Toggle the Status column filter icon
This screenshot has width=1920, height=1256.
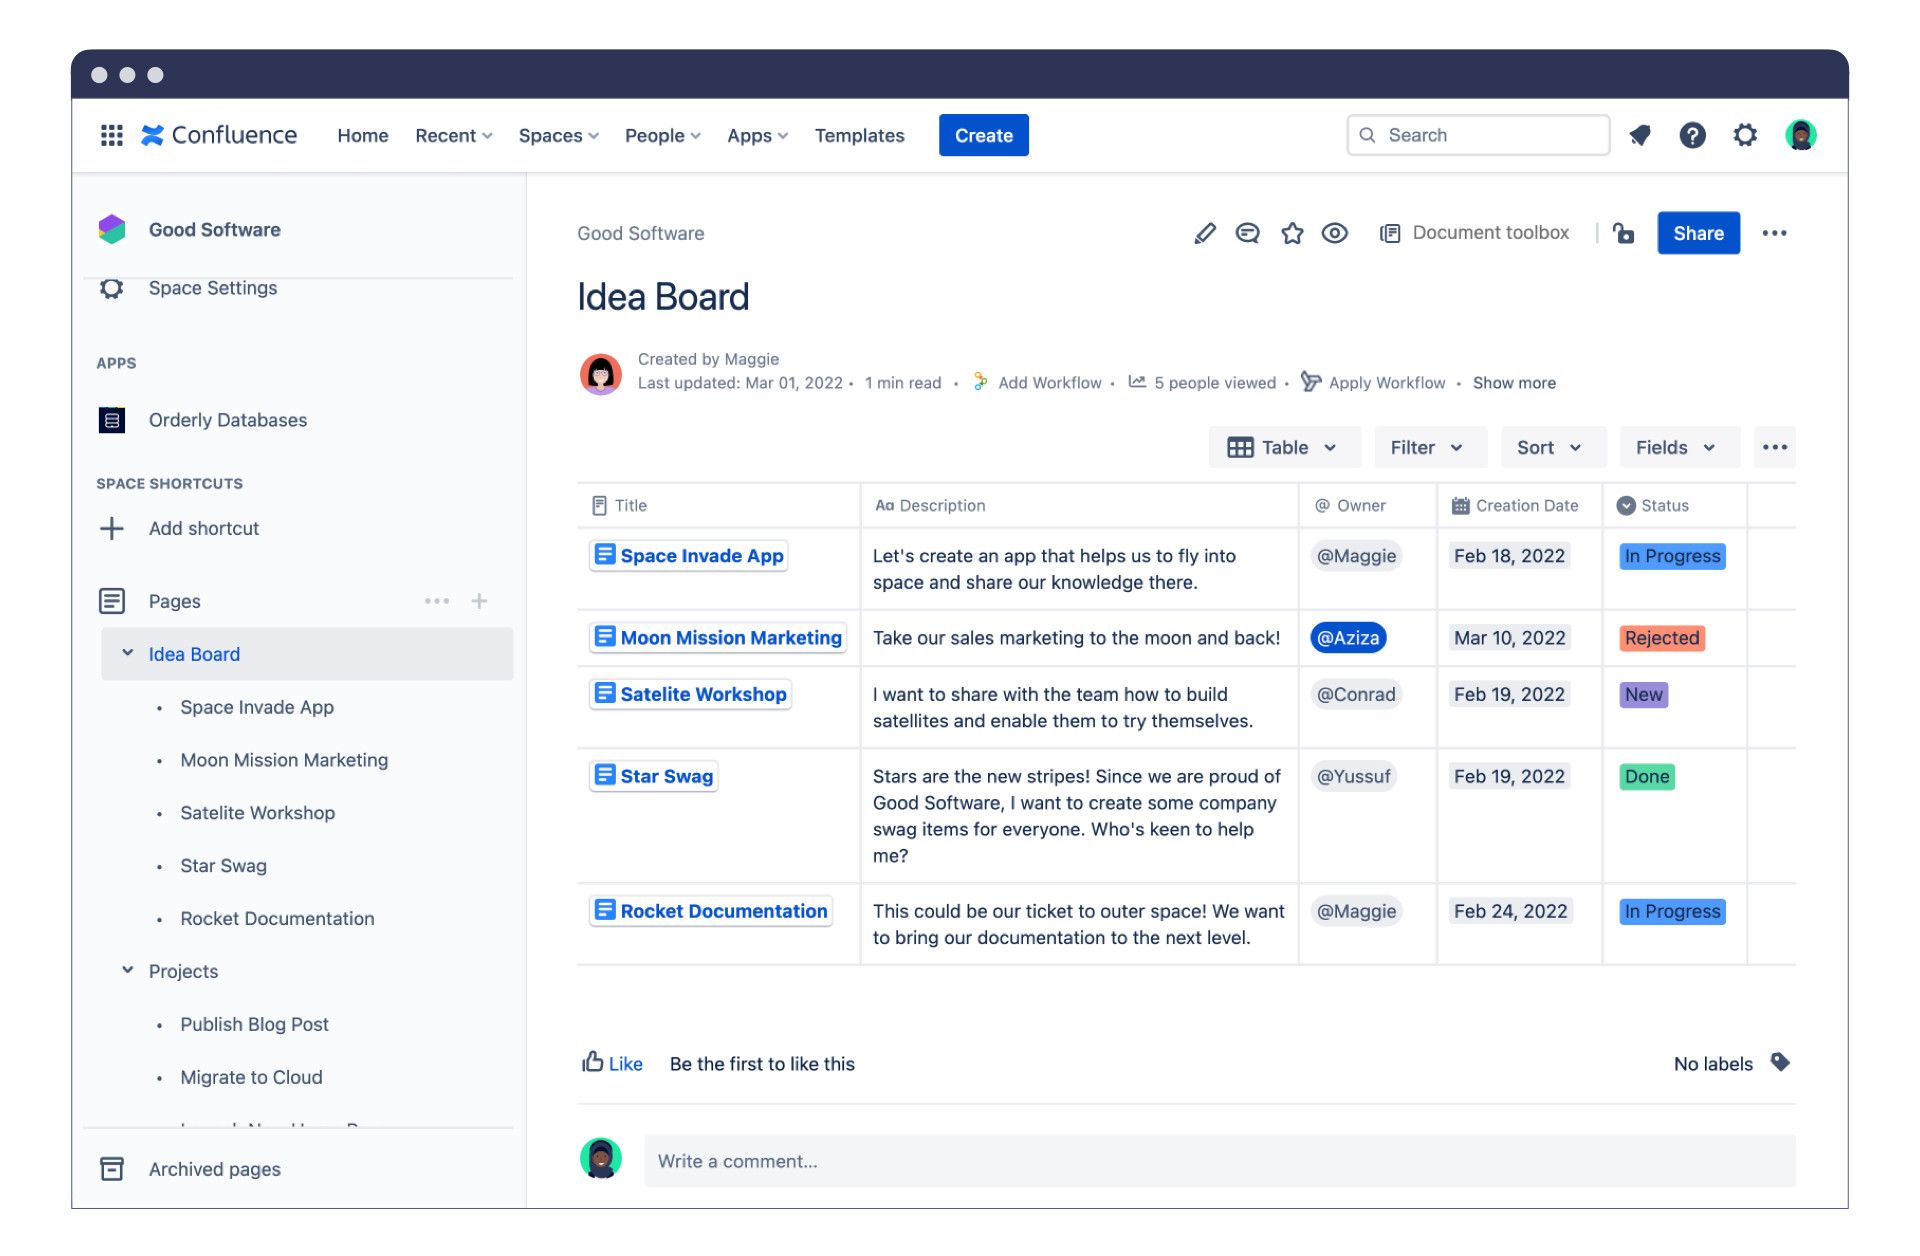pyautogui.click(x=1628, y=505)
